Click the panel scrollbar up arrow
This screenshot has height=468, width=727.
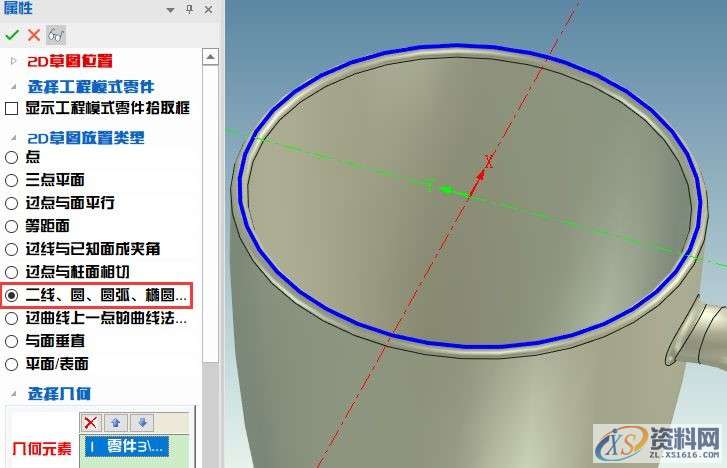[x=210, y=57]
